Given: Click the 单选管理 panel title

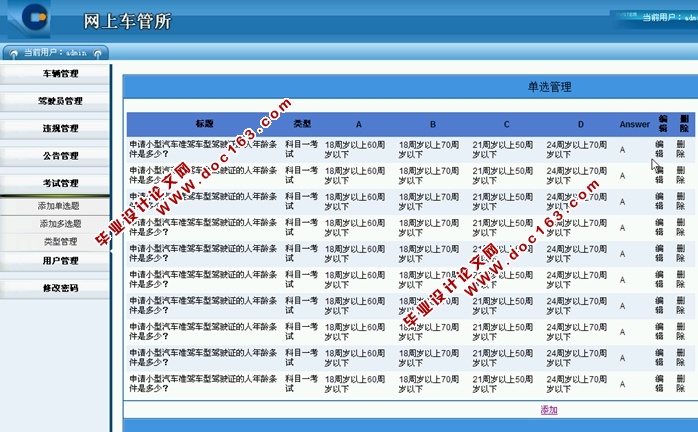Looking at the screenshot, I should point(549,87).
